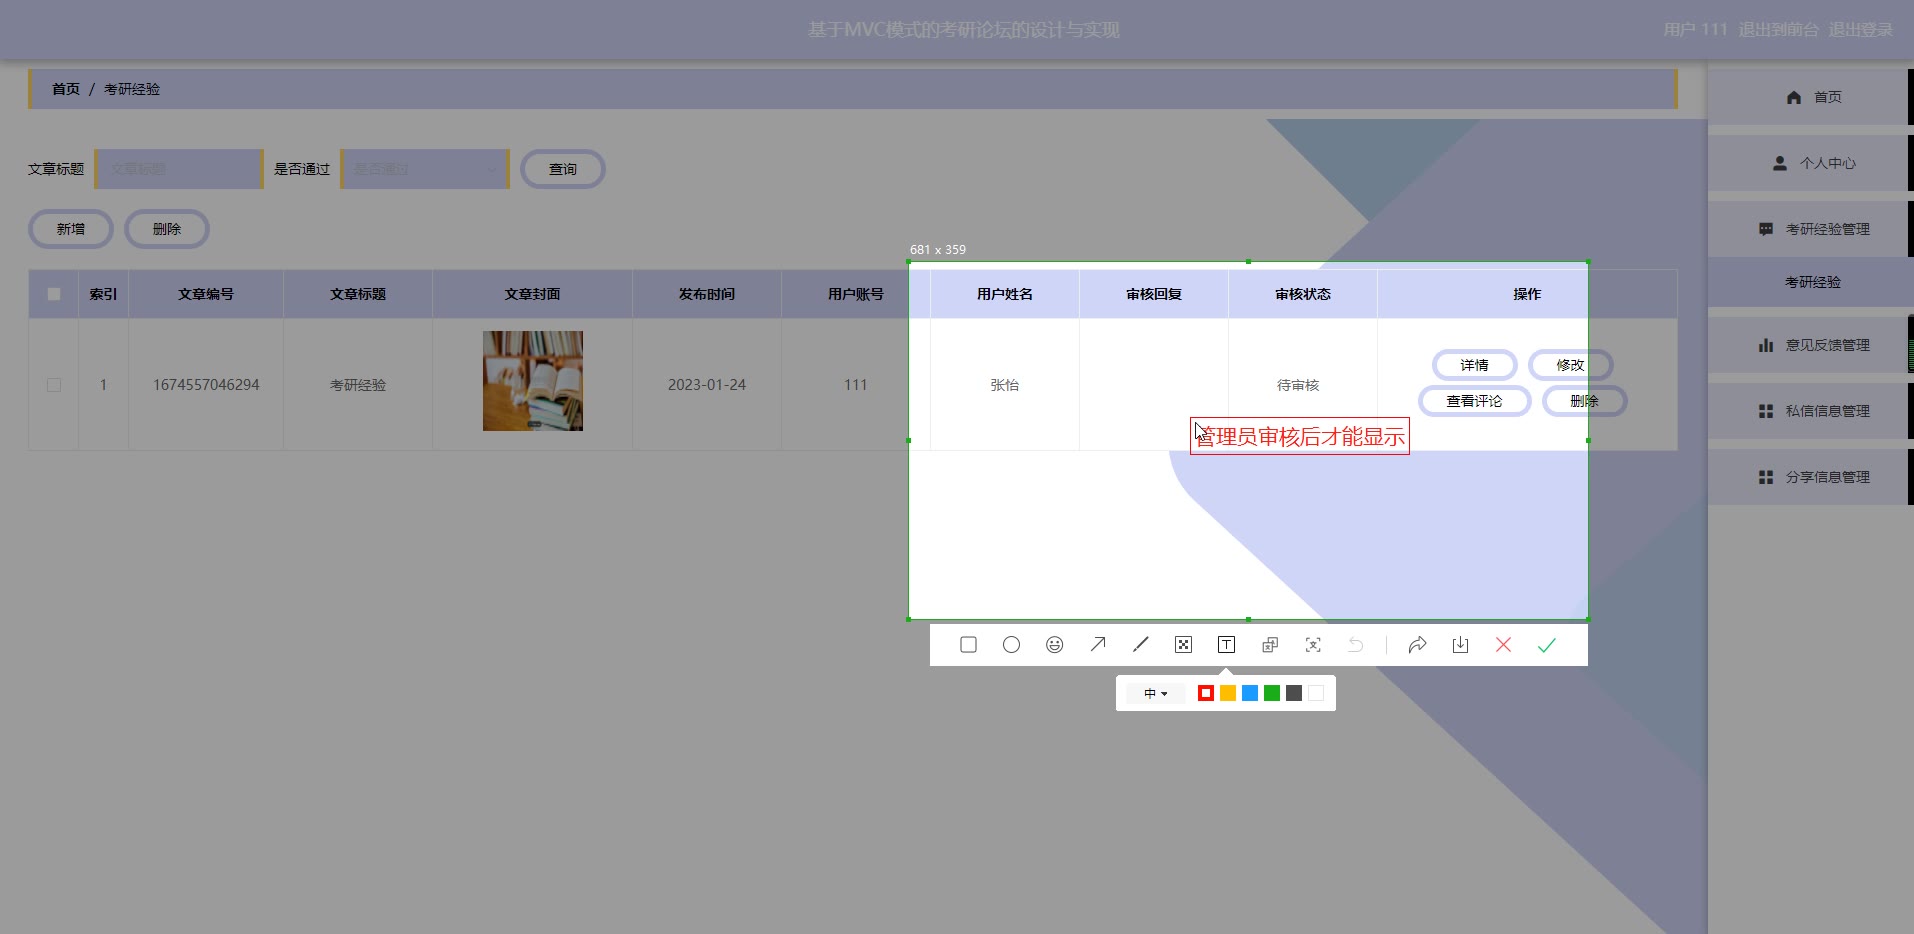Click the grid icon beside 私信信息管理
Viewport: 1914px width, 934px height.
1766,411
